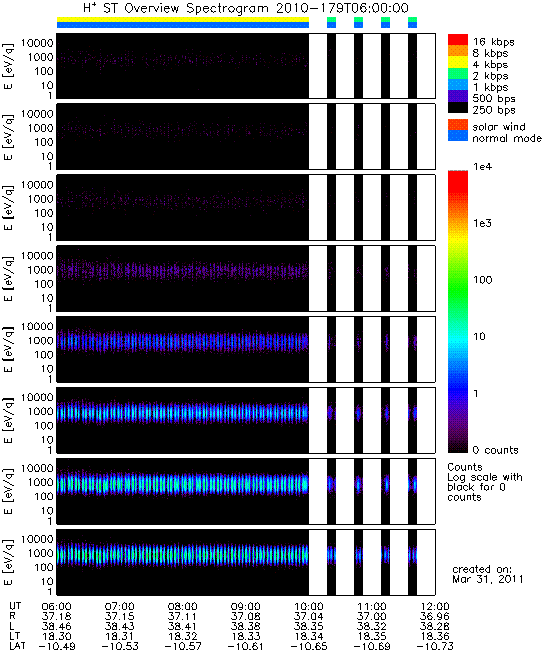Click the '16 kbps' legend label
The height and width of the screenshot is (652, 544).
coord(493,42)
